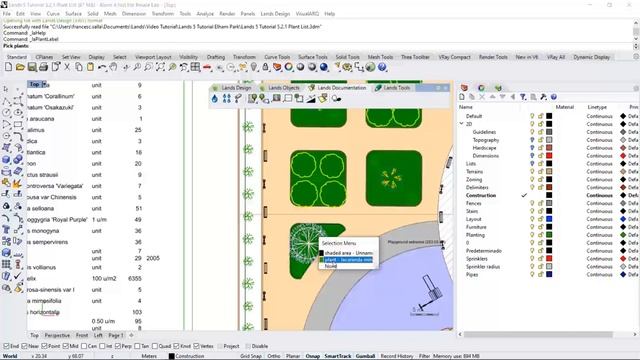Viewport: 640px width, 360px height.
Task: Open the Layers tab icon in right panel
Action: (x=464, y=88)
